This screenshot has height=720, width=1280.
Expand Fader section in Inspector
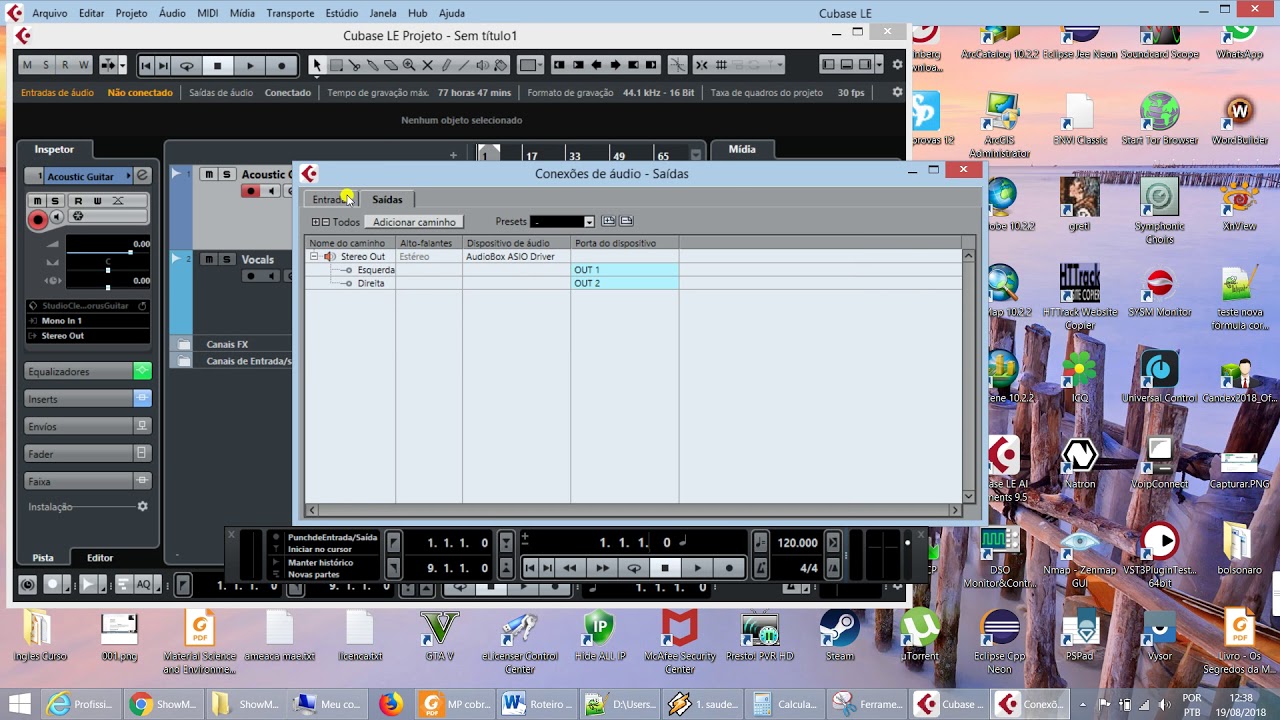coord(80,454)
